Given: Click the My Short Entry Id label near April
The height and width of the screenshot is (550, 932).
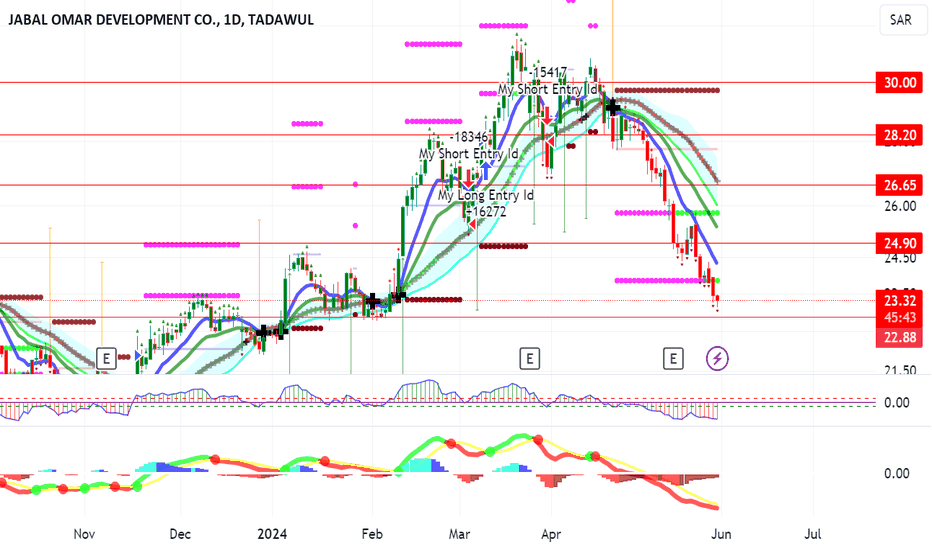Looking at the screenshot, I should [x=547, y=89].
